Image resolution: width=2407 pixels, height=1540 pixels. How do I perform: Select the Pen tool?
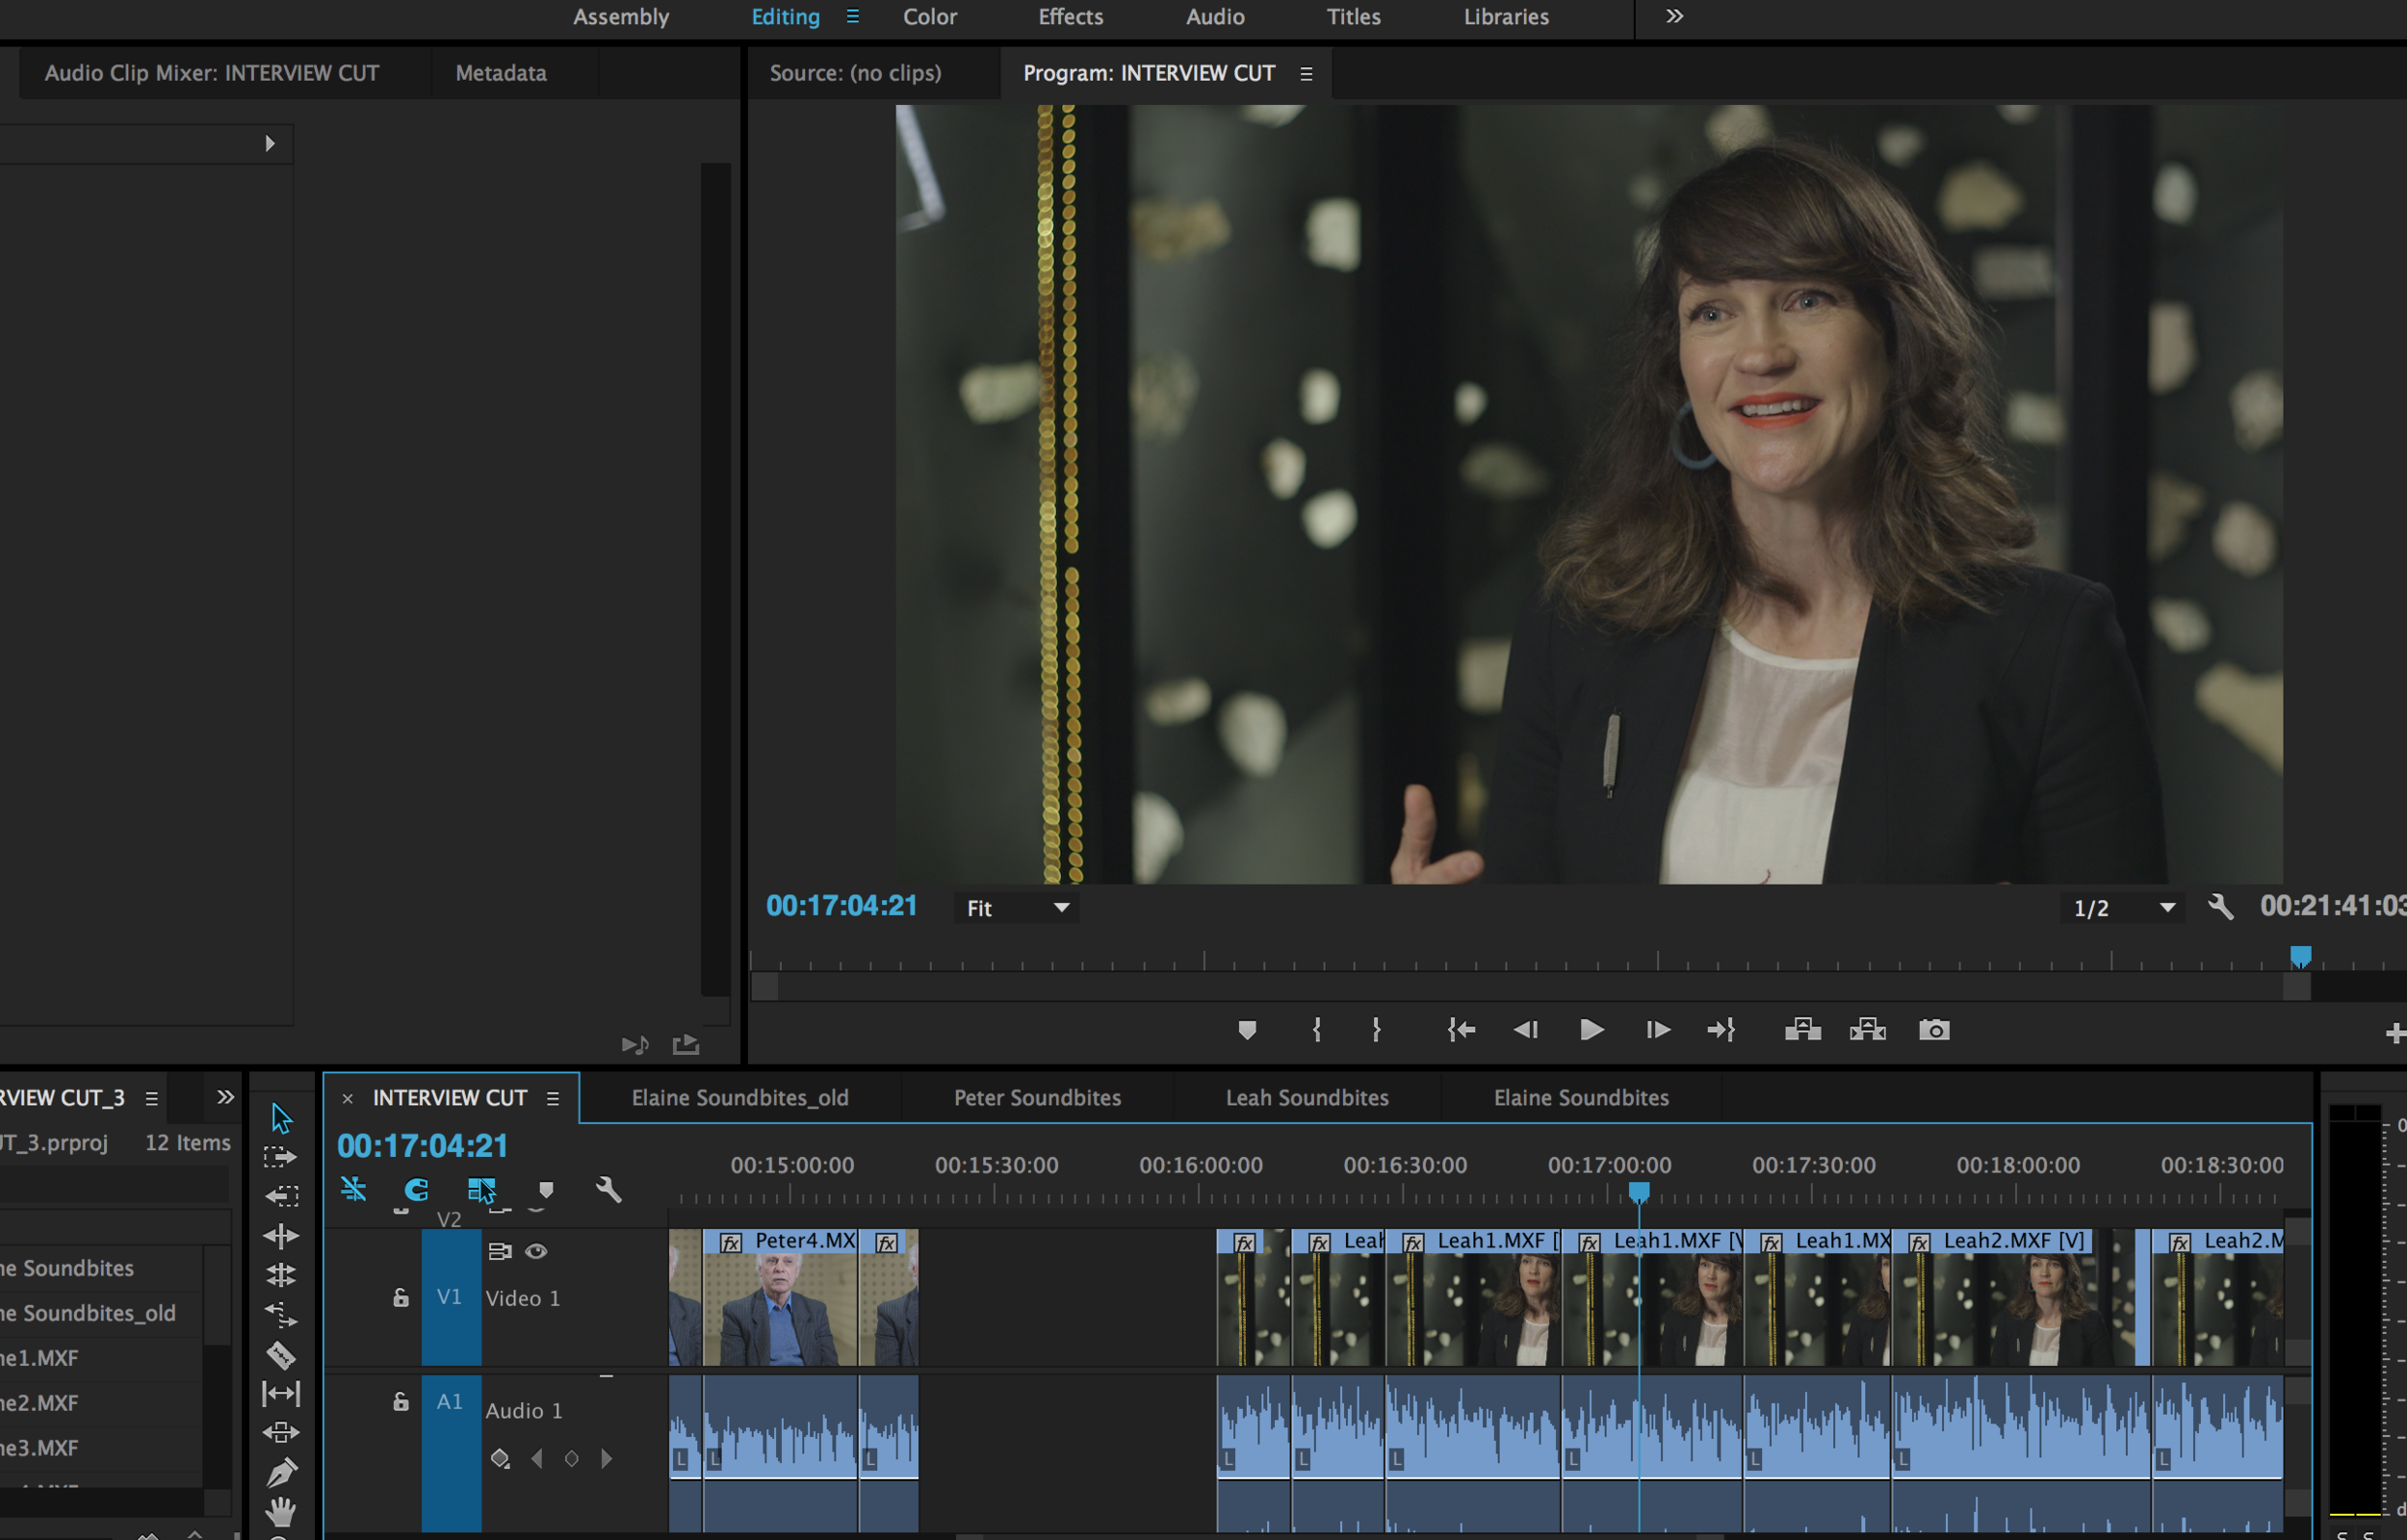pyautogui.click(x=281, y=1472)
